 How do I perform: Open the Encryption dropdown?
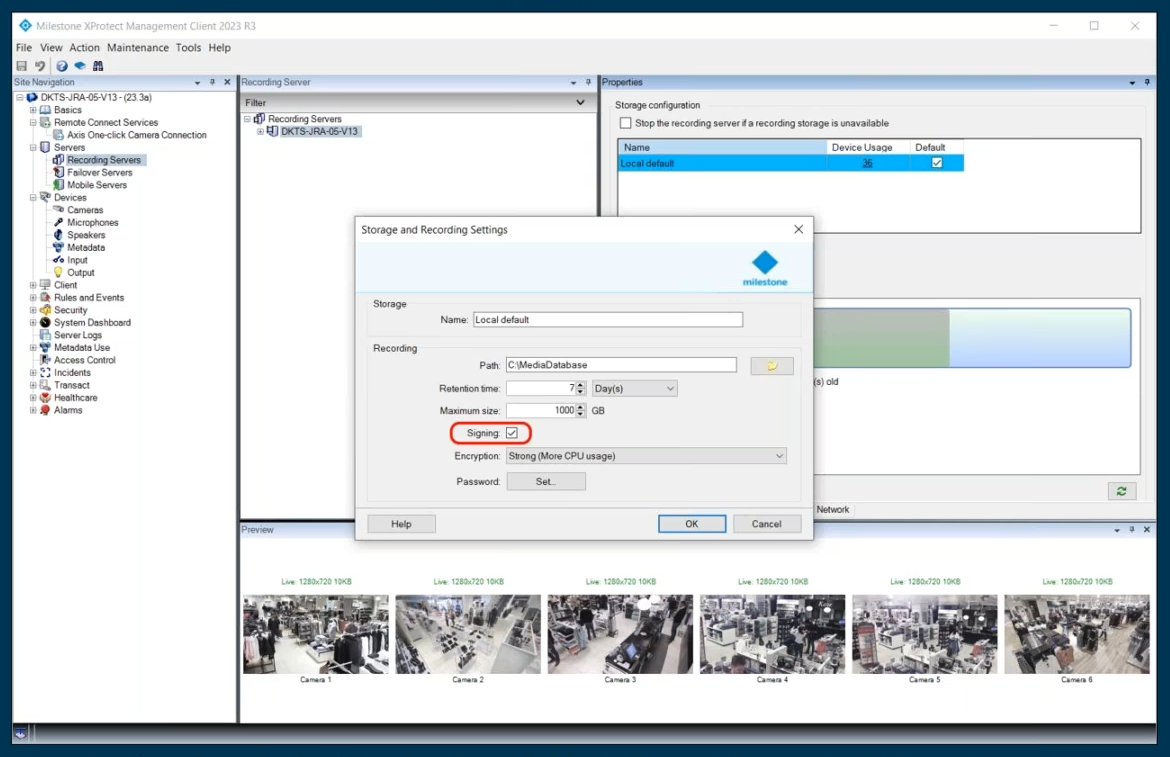(646, 456)
